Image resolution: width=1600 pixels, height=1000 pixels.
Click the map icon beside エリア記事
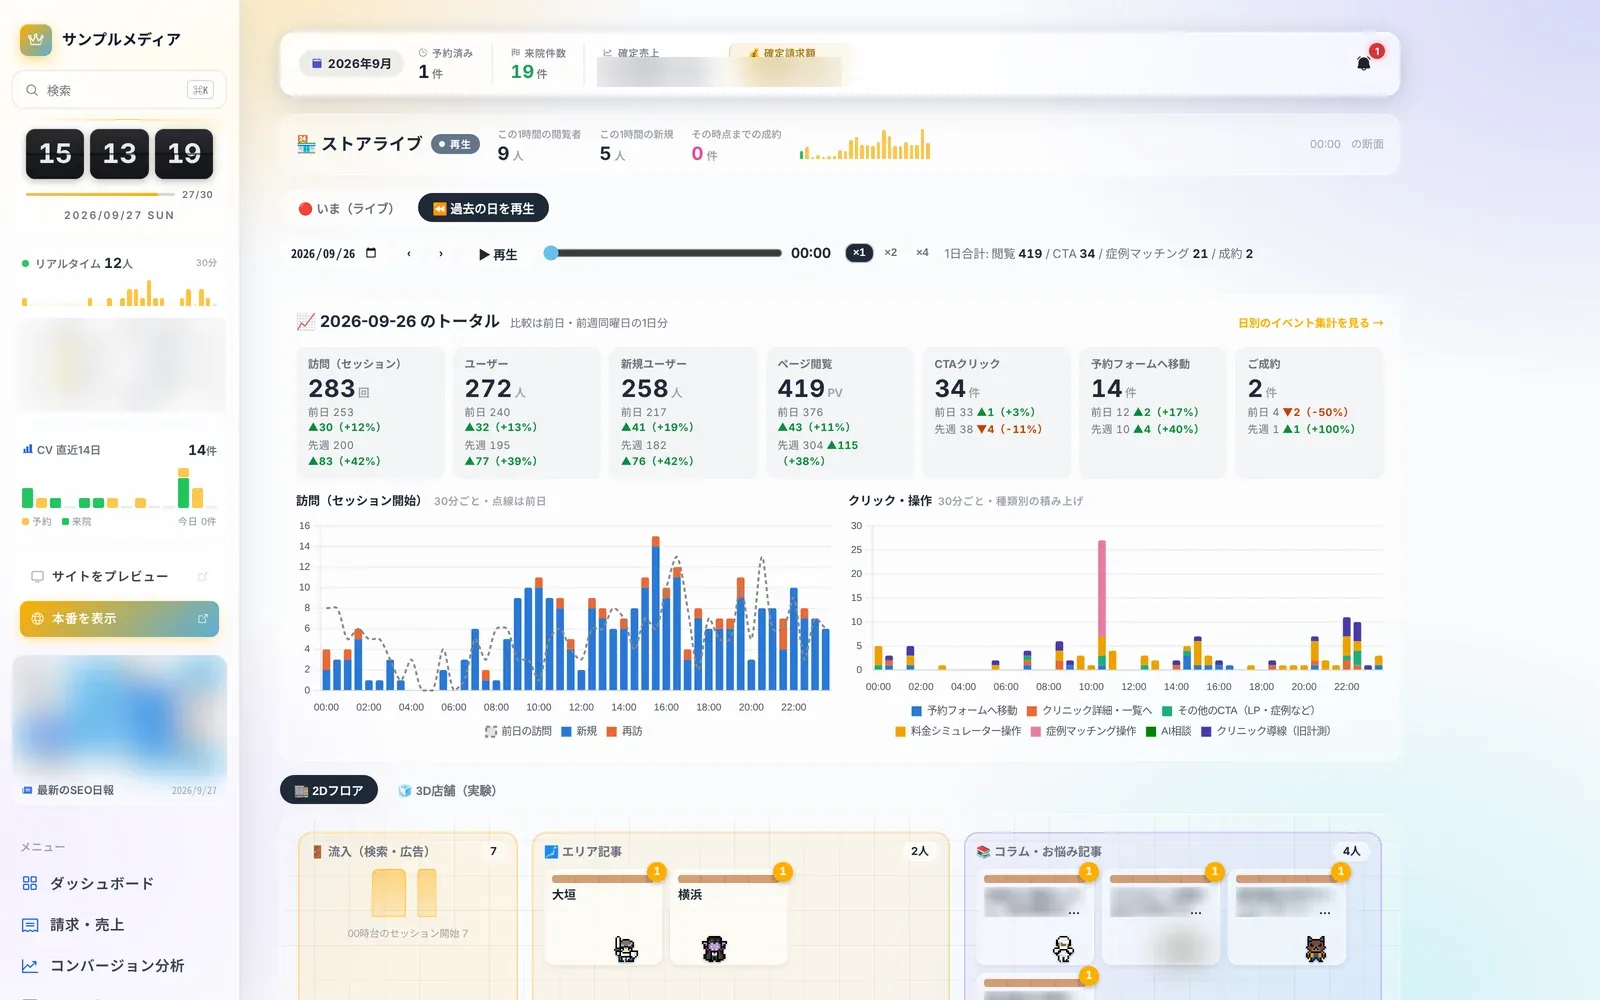coord(551,851)
